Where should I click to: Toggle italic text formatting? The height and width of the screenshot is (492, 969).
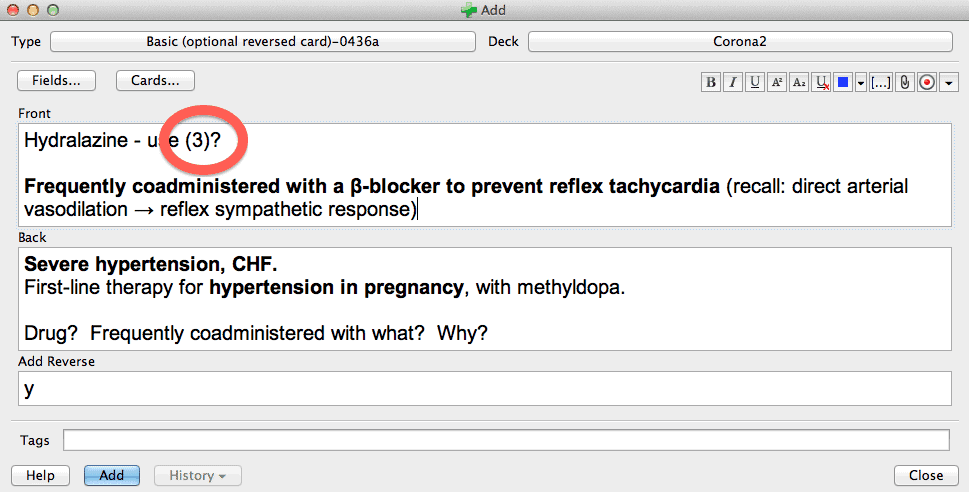click(x=733, y=82)
